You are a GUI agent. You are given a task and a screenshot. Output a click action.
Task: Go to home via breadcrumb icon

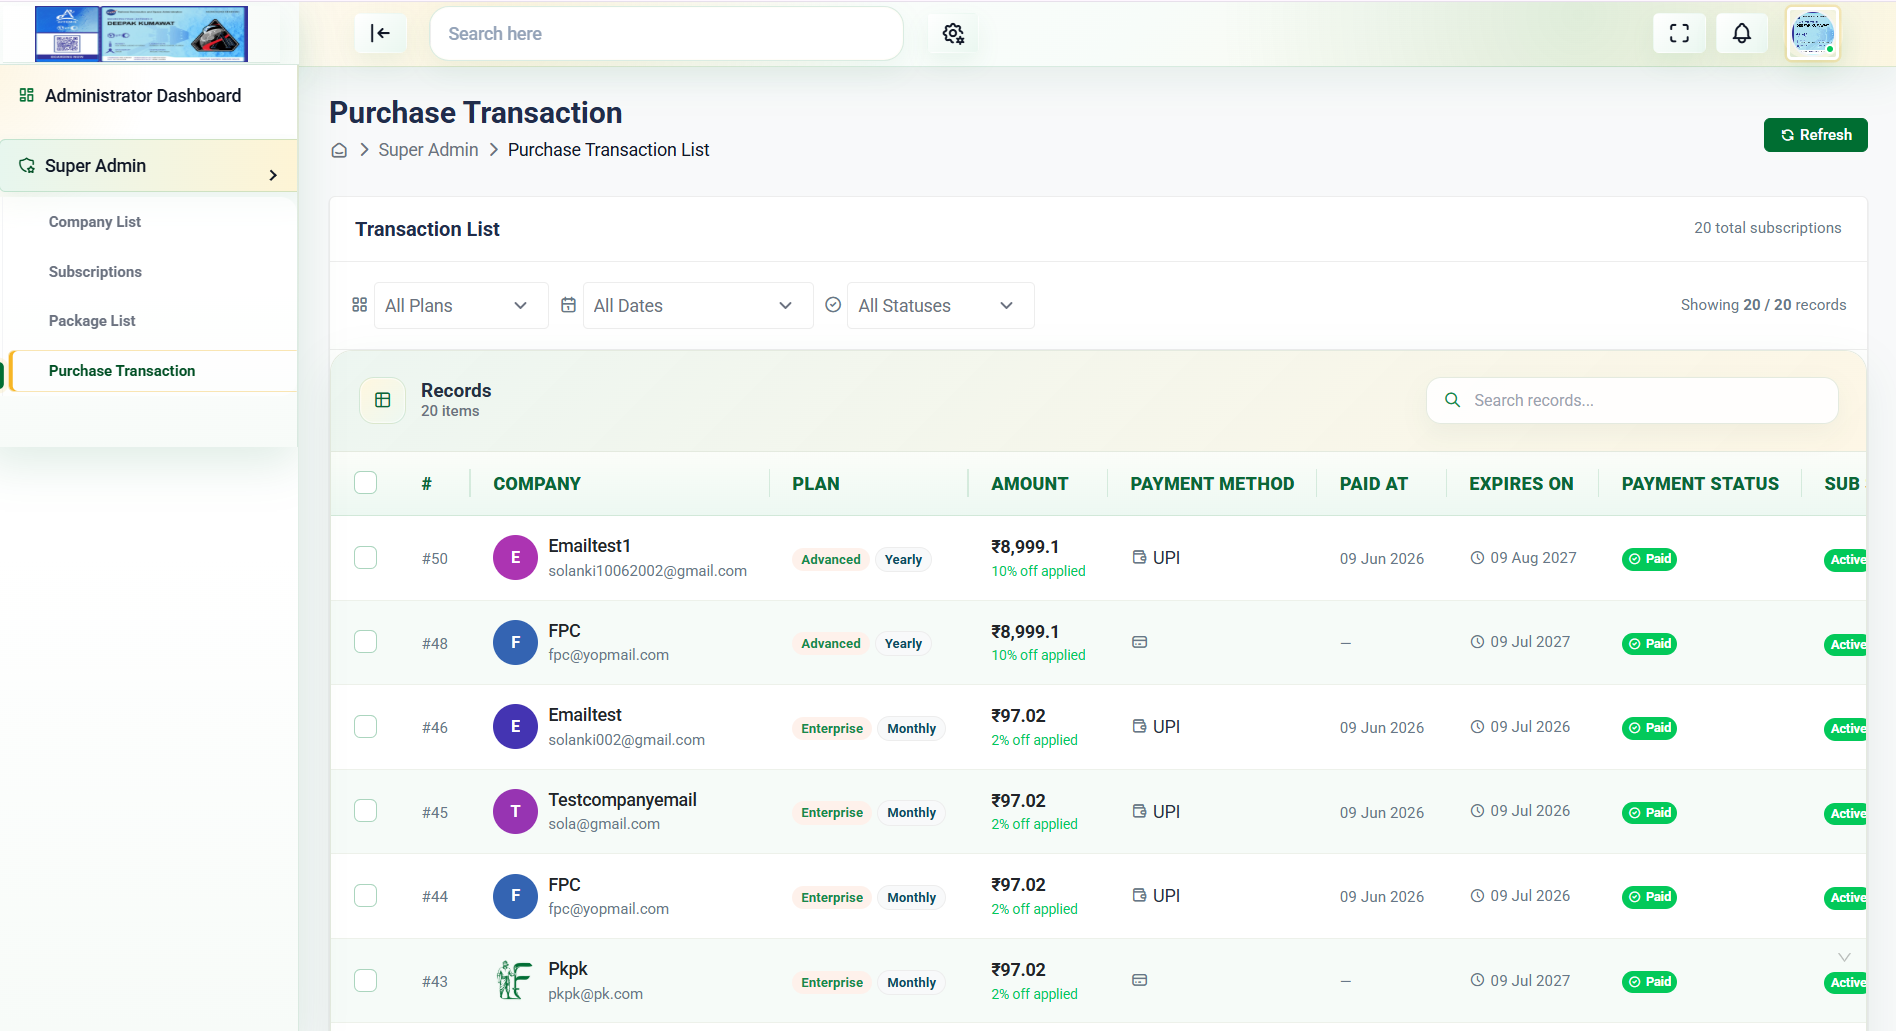tap(339, 150)
